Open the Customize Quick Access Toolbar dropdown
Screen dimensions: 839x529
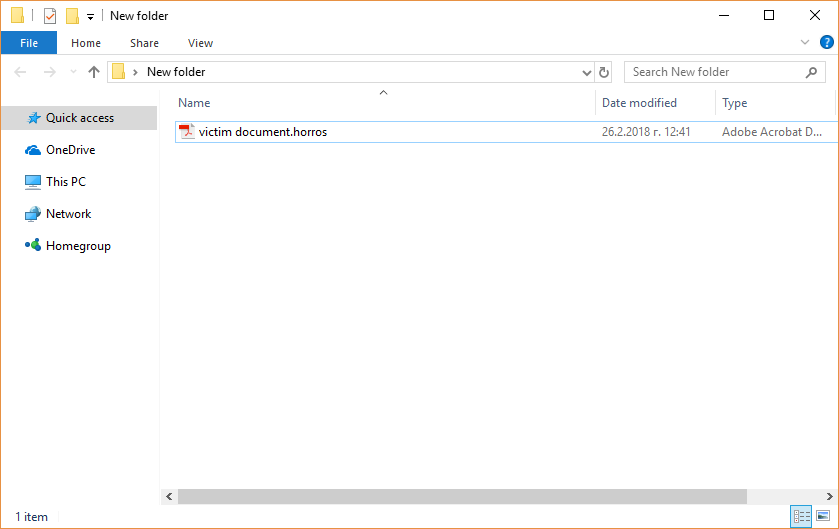(90, 17)
